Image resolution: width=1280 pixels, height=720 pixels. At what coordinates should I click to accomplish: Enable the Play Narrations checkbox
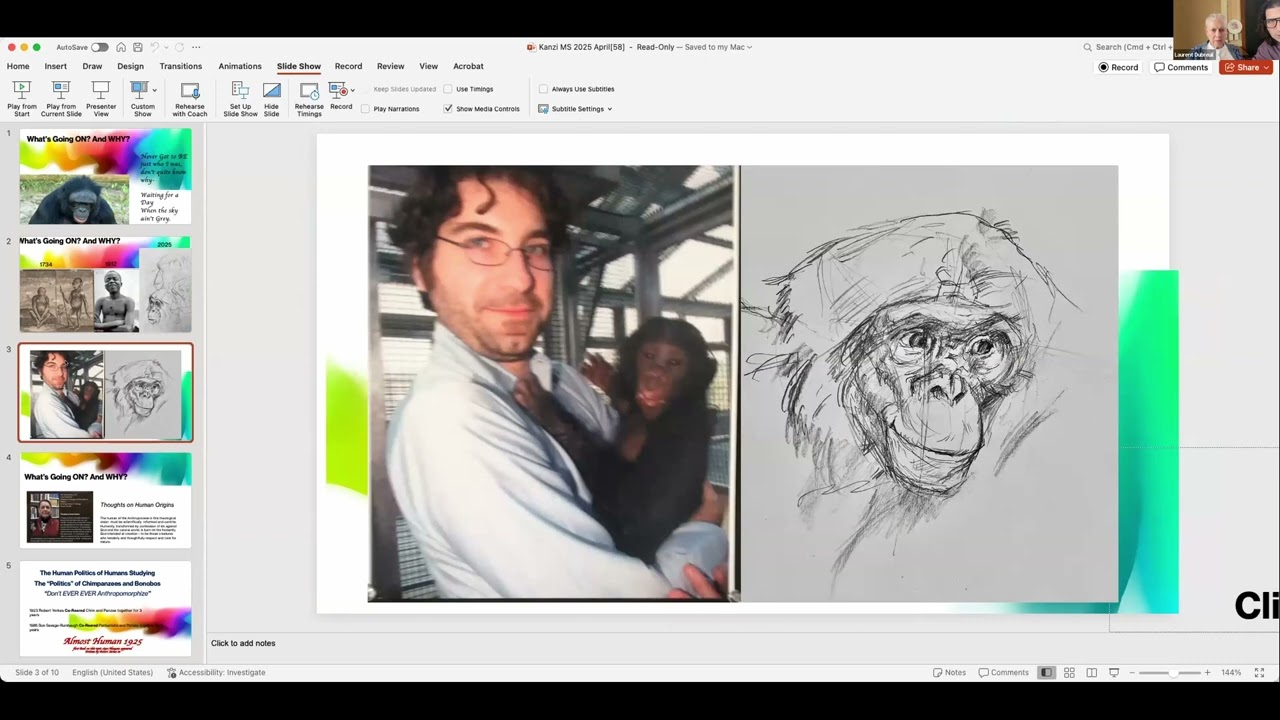365,109
